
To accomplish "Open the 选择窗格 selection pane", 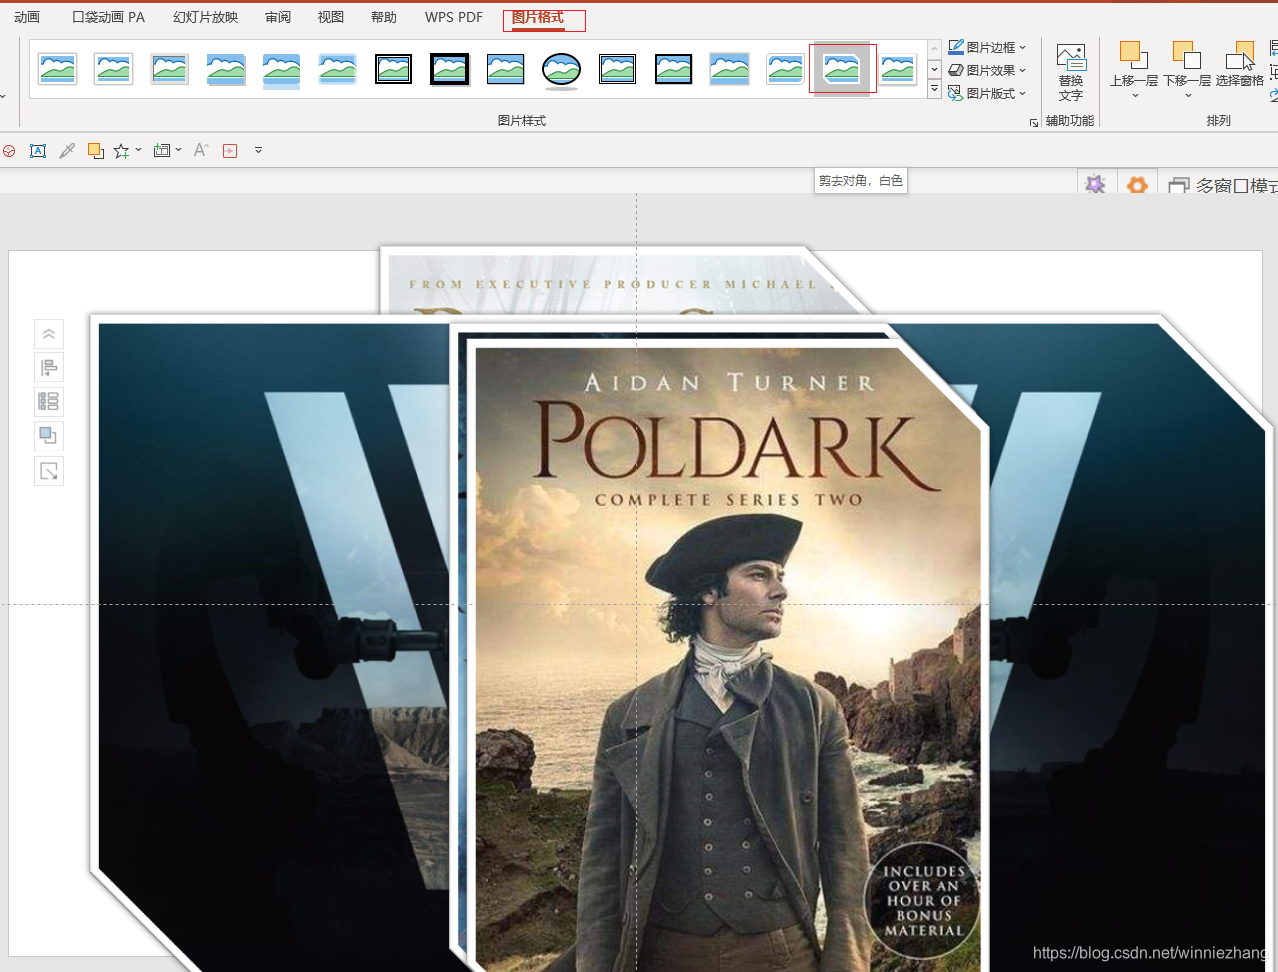I will tap(1240, 64).
